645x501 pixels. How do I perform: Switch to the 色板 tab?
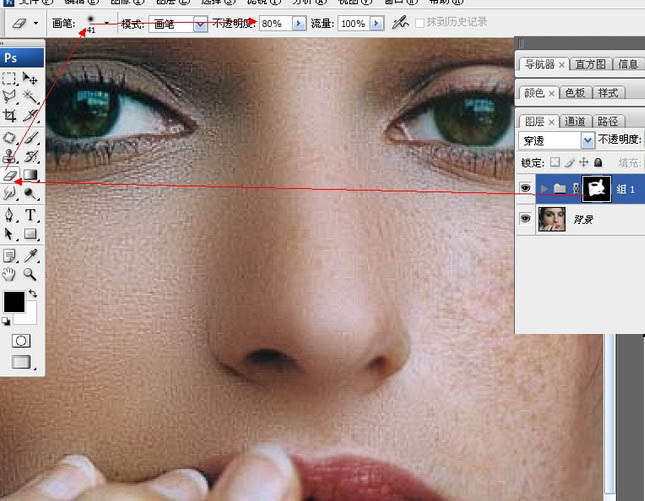point(575,93)
